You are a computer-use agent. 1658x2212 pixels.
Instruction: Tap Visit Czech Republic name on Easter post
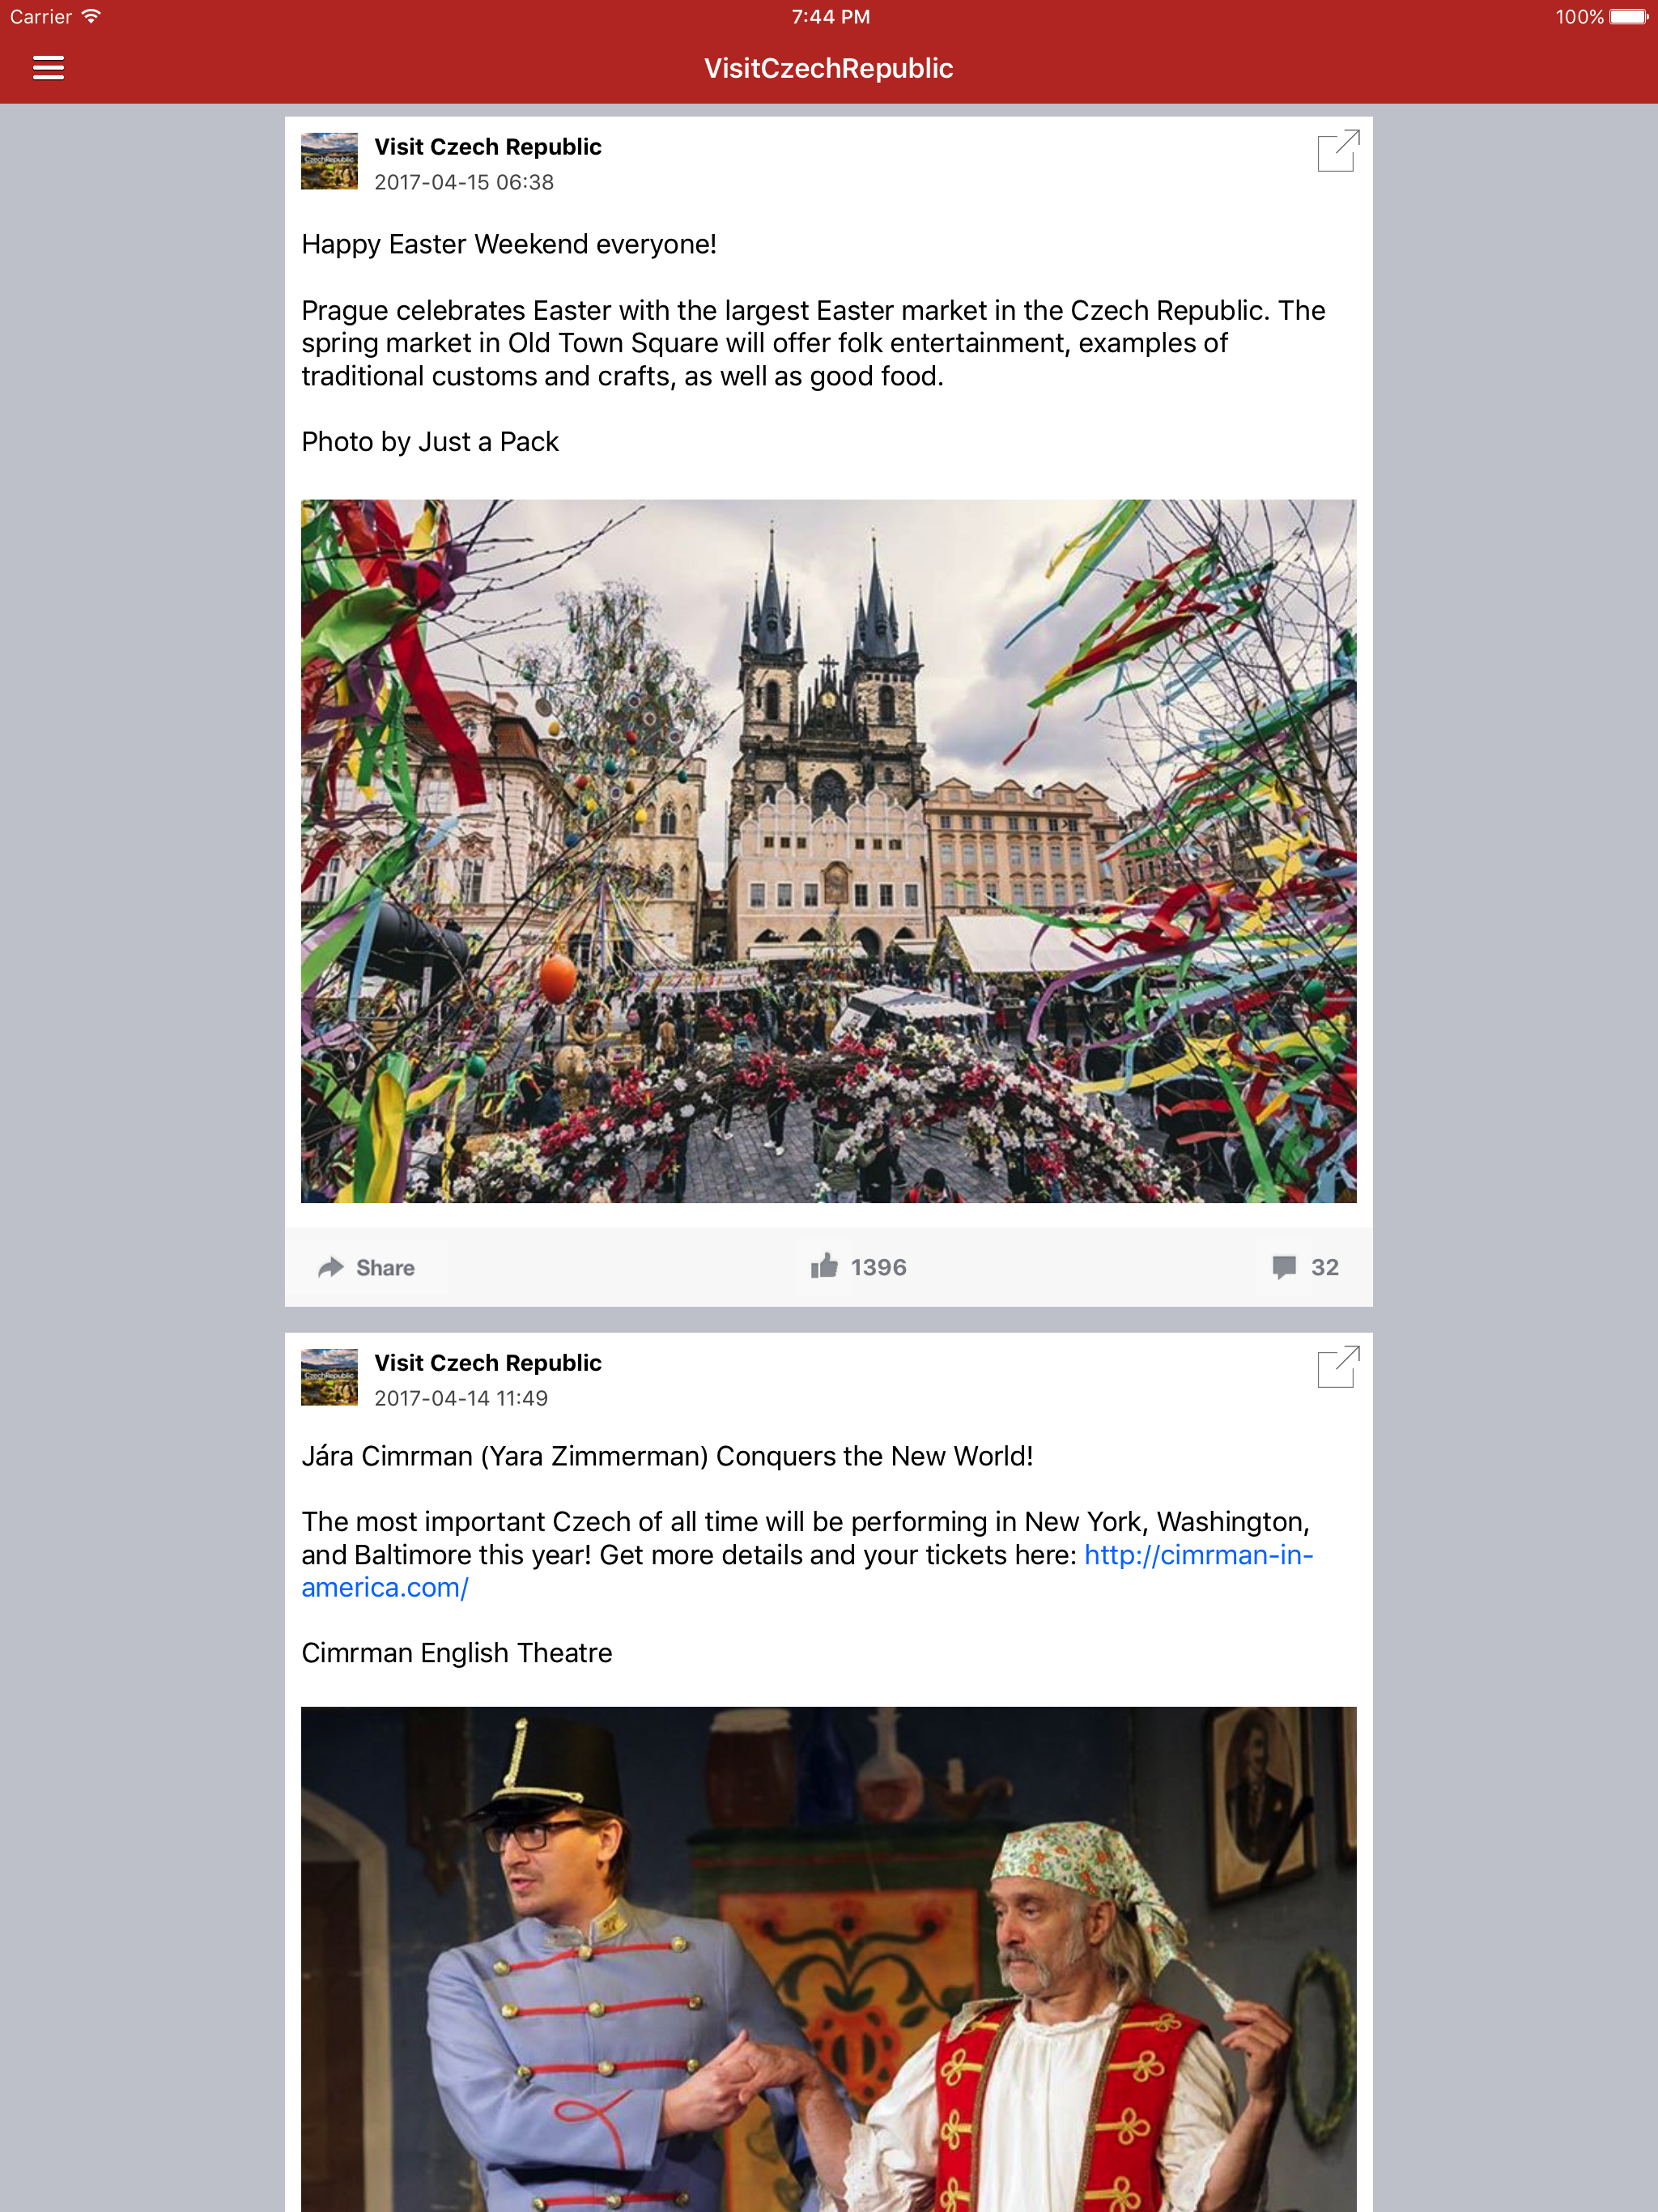coord(488,147)
